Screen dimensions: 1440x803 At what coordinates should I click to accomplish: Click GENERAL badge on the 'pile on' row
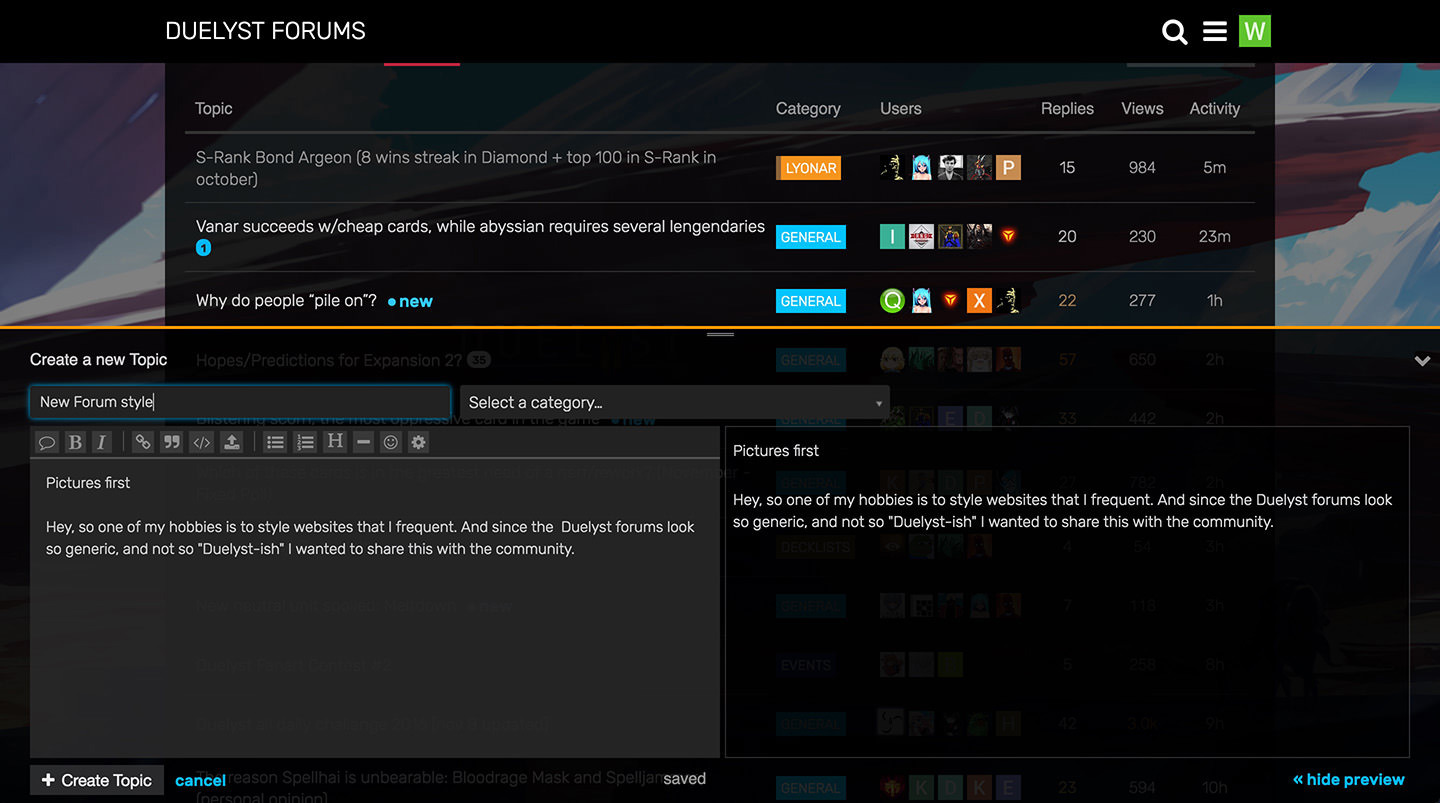[810, 301]
